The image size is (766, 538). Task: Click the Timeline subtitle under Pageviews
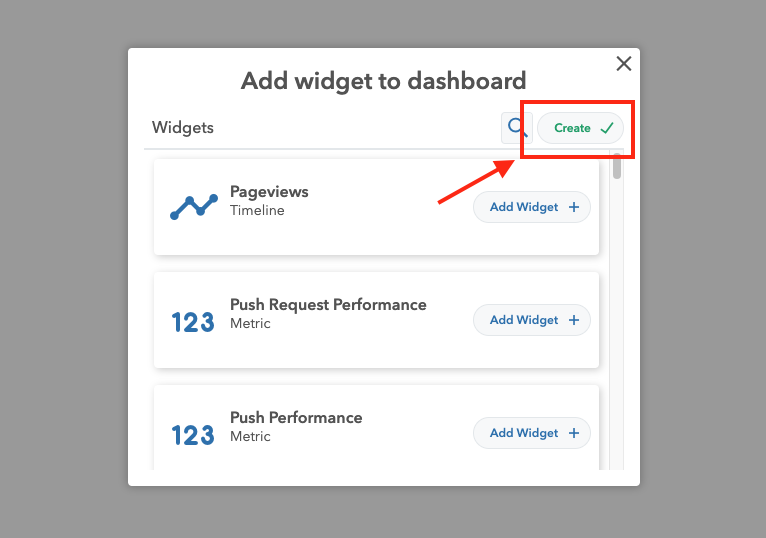pos(257,211)
